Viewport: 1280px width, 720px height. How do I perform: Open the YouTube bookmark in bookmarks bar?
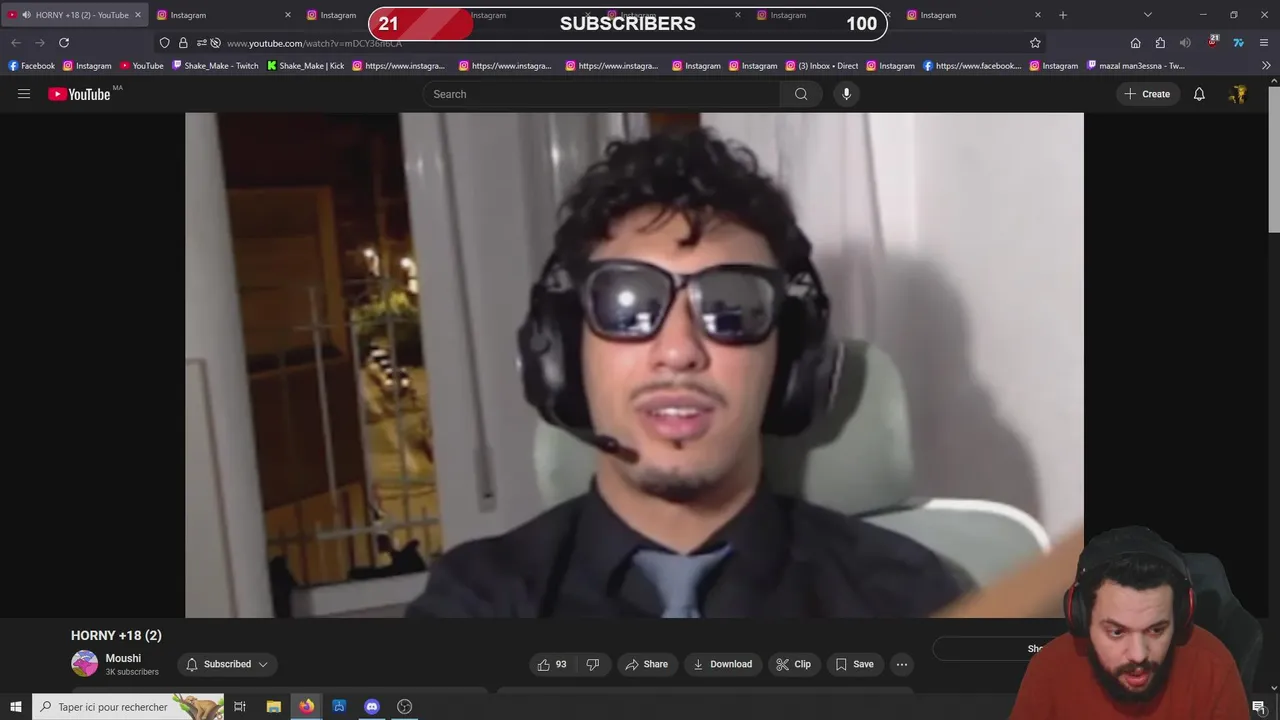point(141,66)
